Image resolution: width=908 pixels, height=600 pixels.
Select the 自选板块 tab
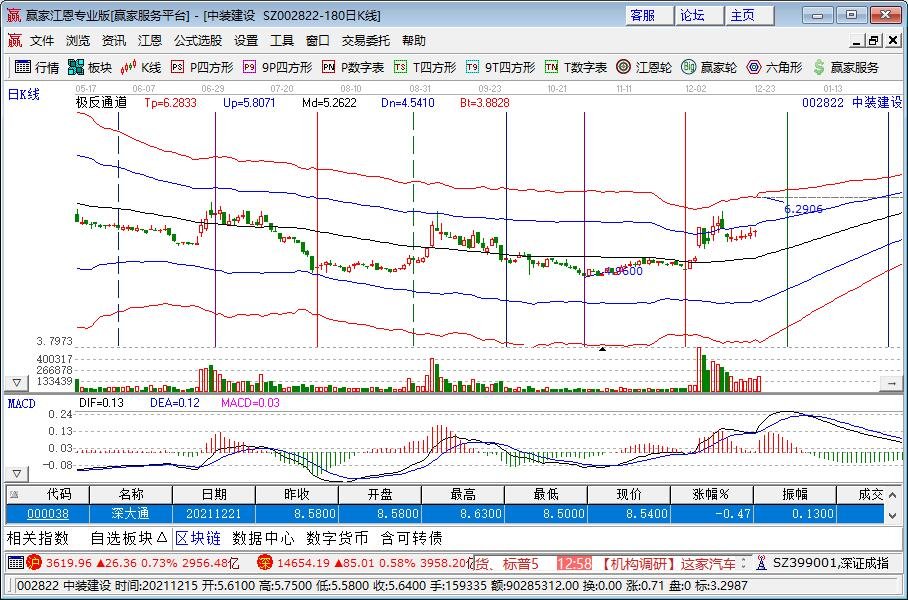(x=129, y=538)
